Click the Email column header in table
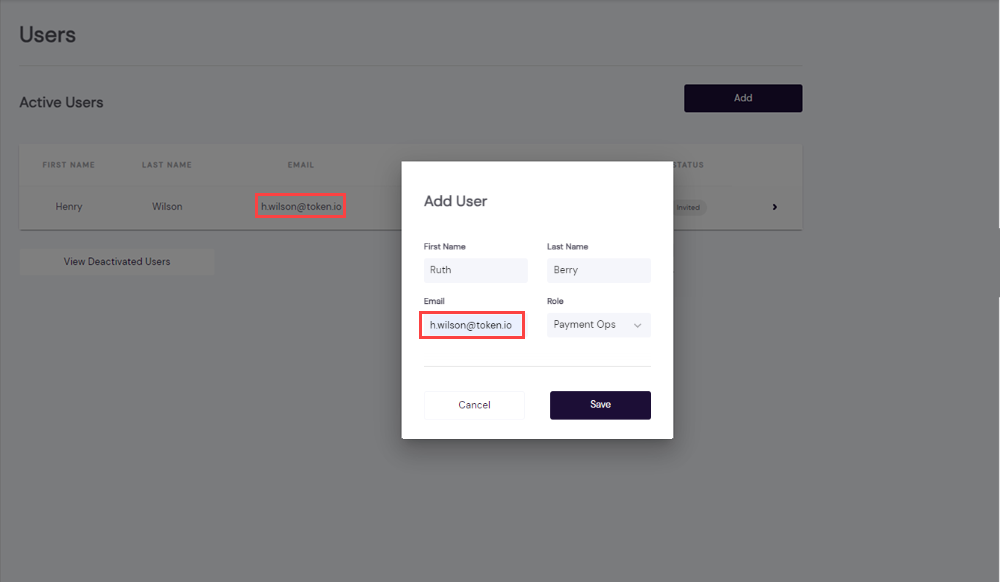 tap(300, 165)
